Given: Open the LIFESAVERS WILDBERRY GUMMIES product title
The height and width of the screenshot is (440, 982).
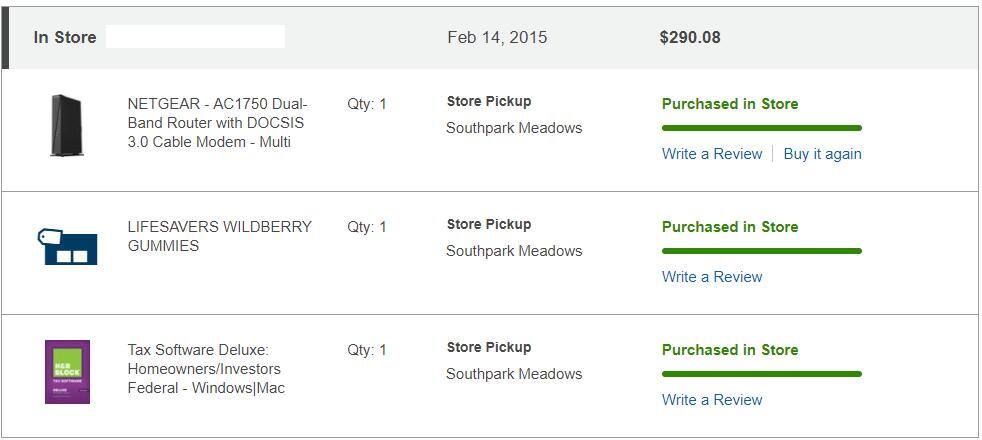Looking at the screenshot, I should pyautogui.click(x=219, y=236).
